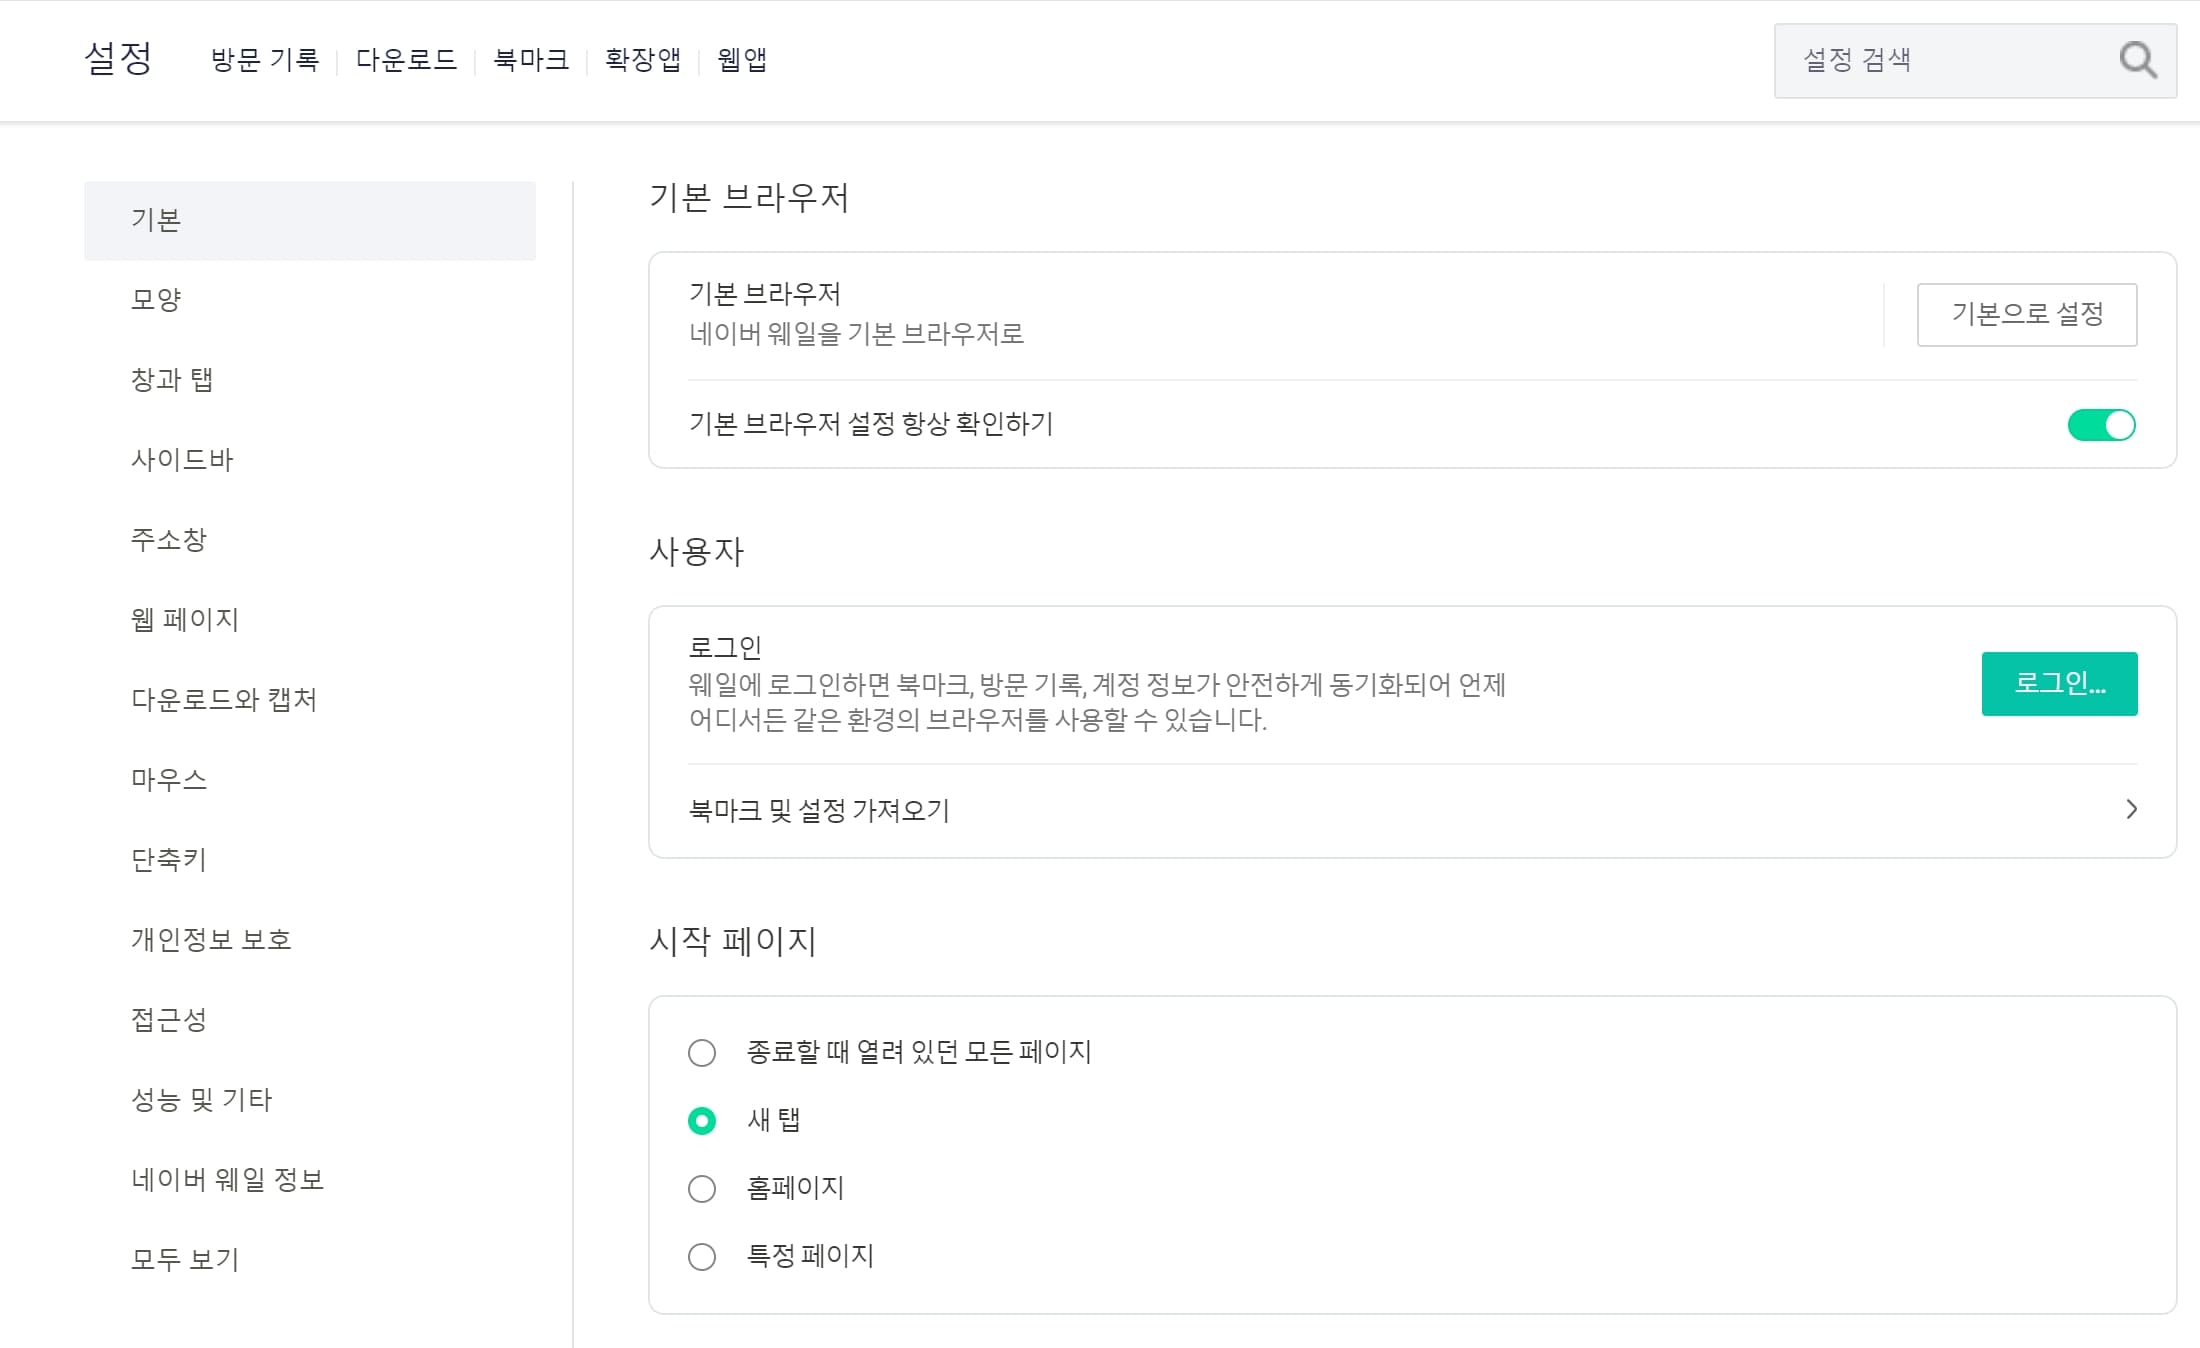Open 네이버 웨일 정보 page

pos(228,1179)
